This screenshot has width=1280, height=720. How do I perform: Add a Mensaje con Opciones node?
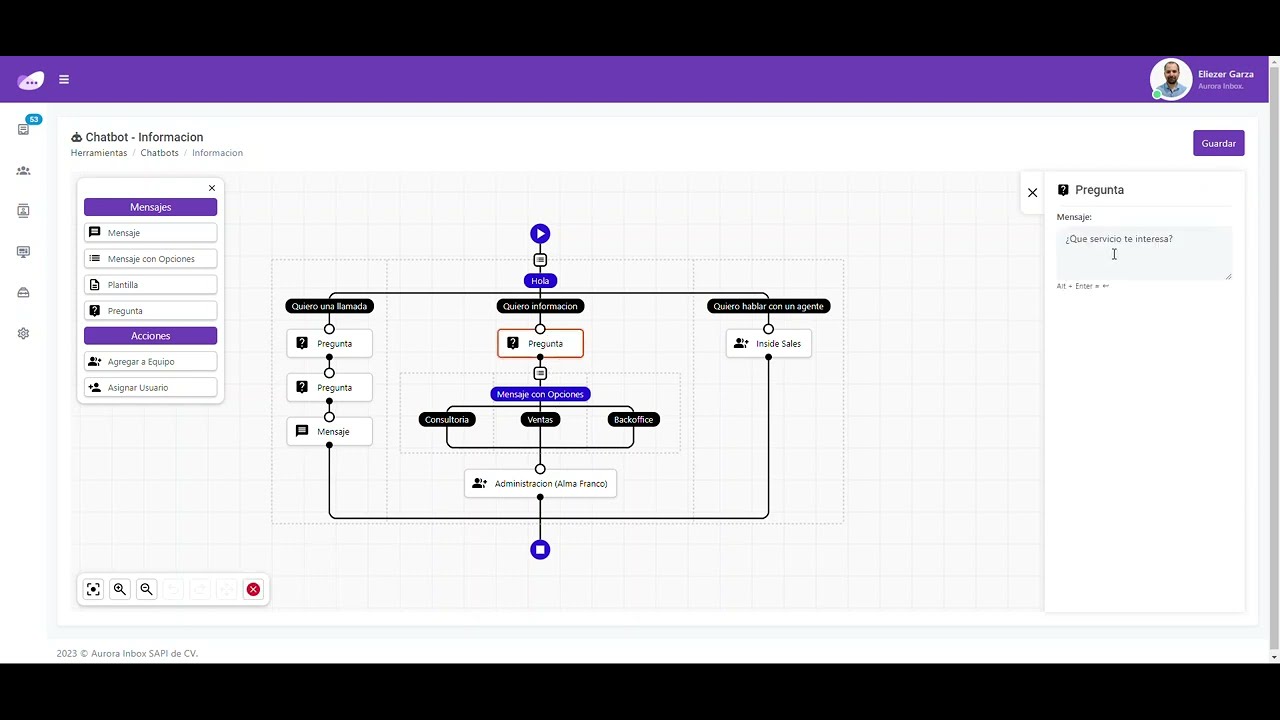150,259
